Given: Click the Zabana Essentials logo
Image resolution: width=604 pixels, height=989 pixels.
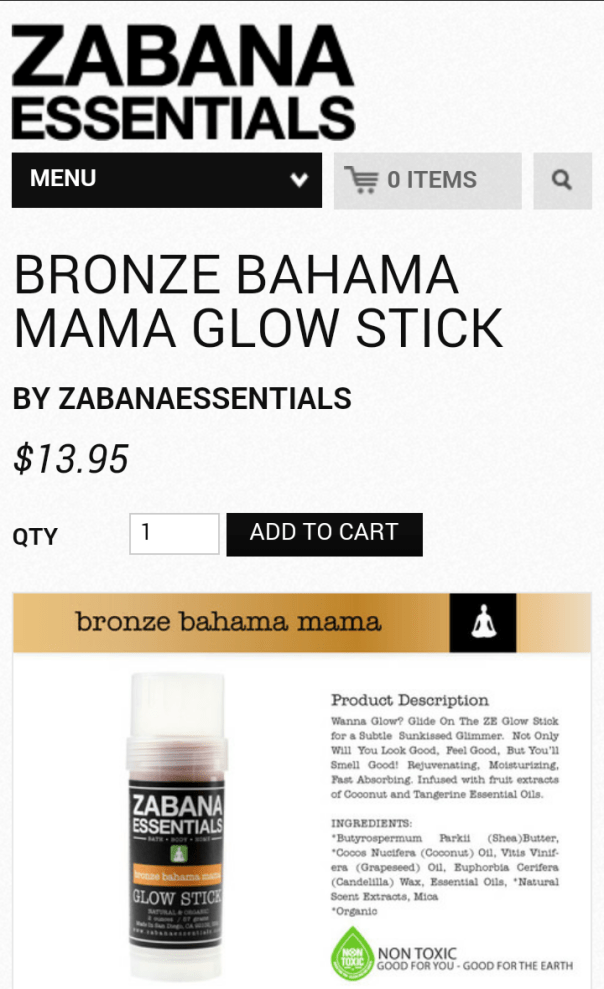Looking at the screenshot, I should (x=183, y=83).
